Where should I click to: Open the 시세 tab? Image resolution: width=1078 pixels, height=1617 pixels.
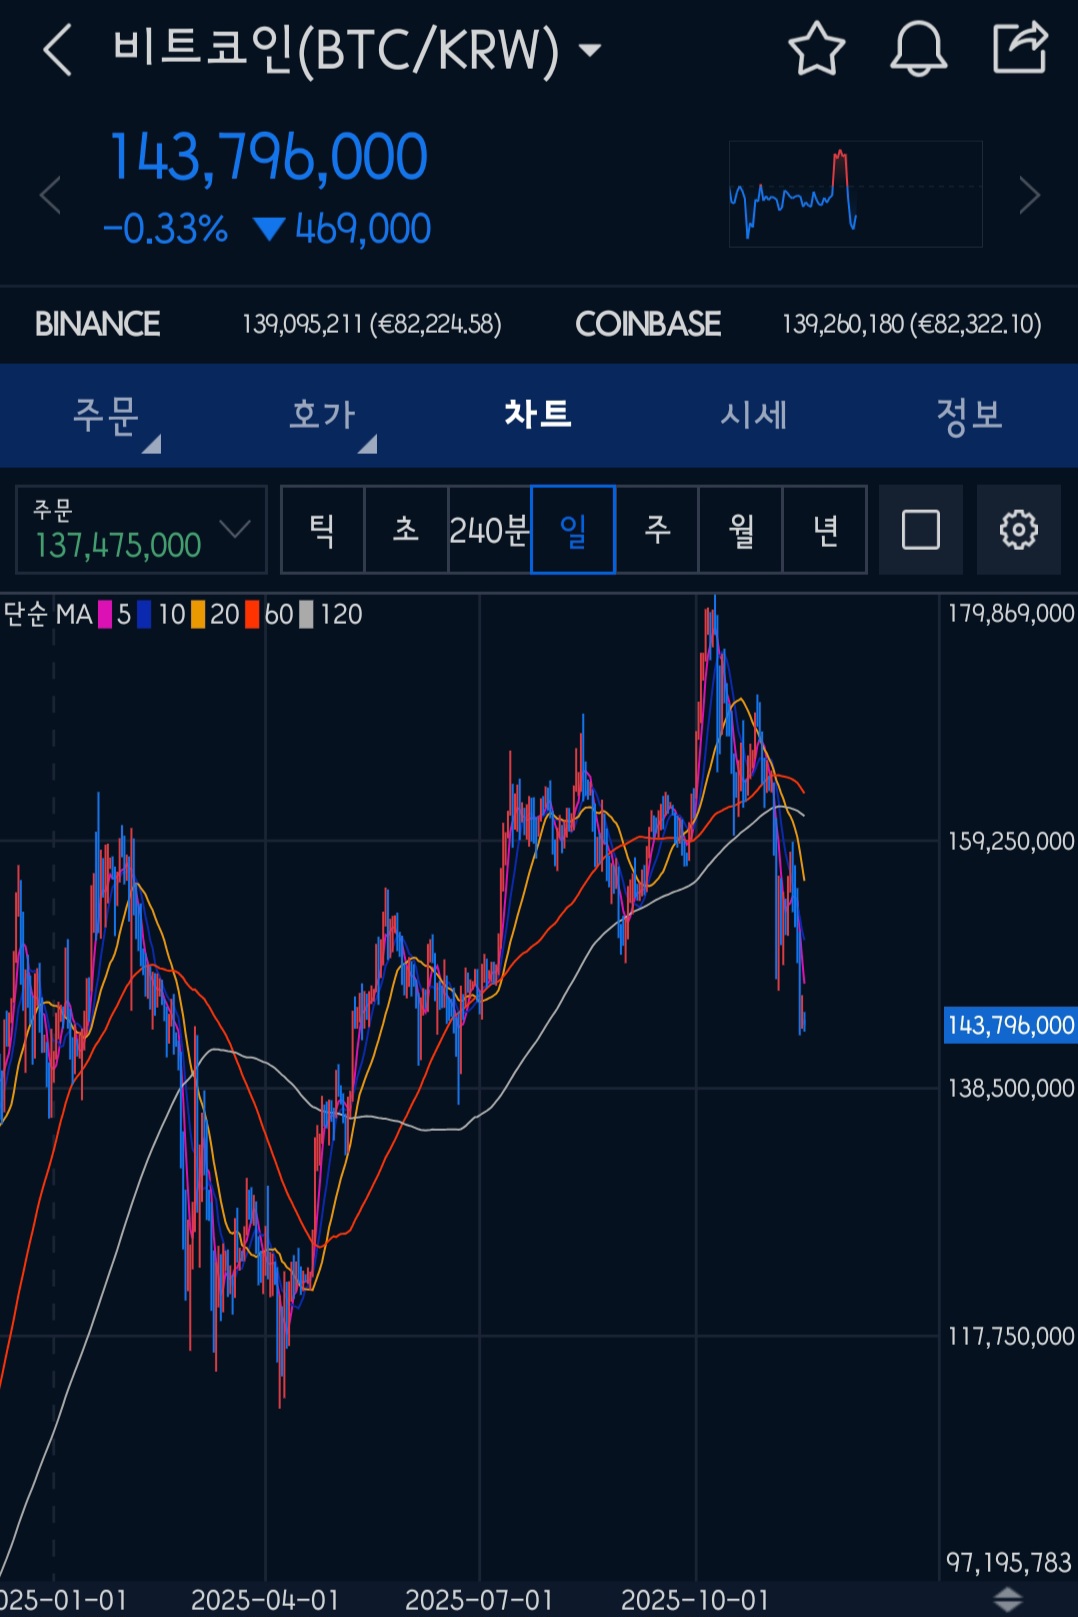coord(754,415)
